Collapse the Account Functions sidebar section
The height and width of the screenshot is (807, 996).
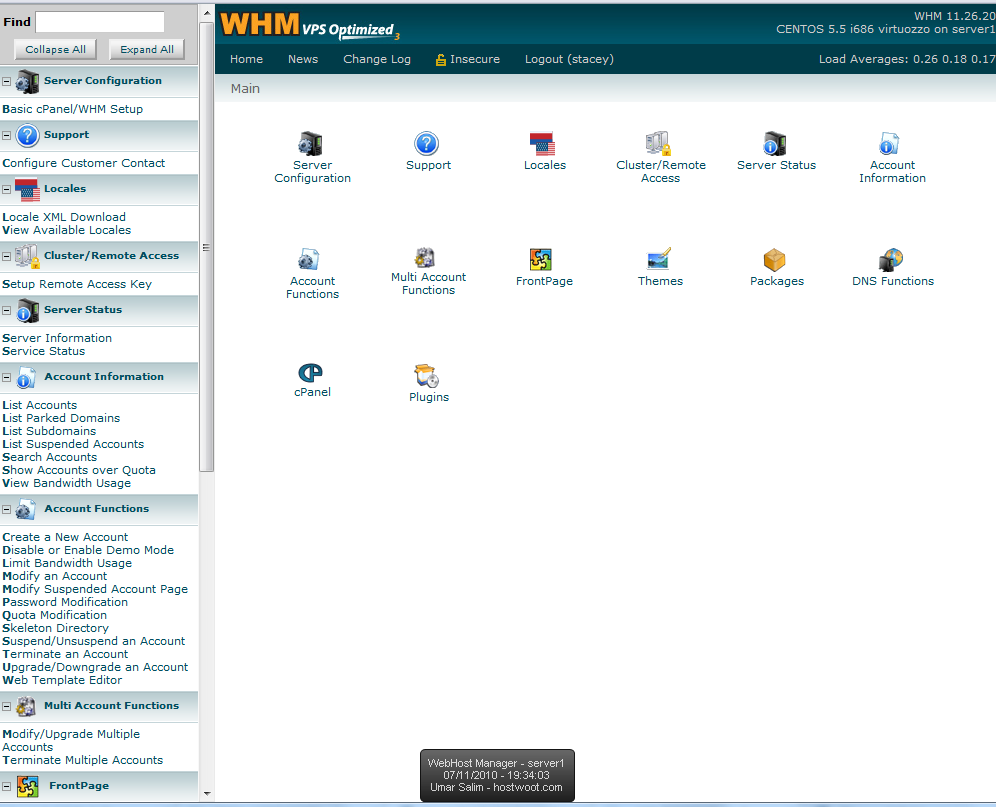point(6,509)
